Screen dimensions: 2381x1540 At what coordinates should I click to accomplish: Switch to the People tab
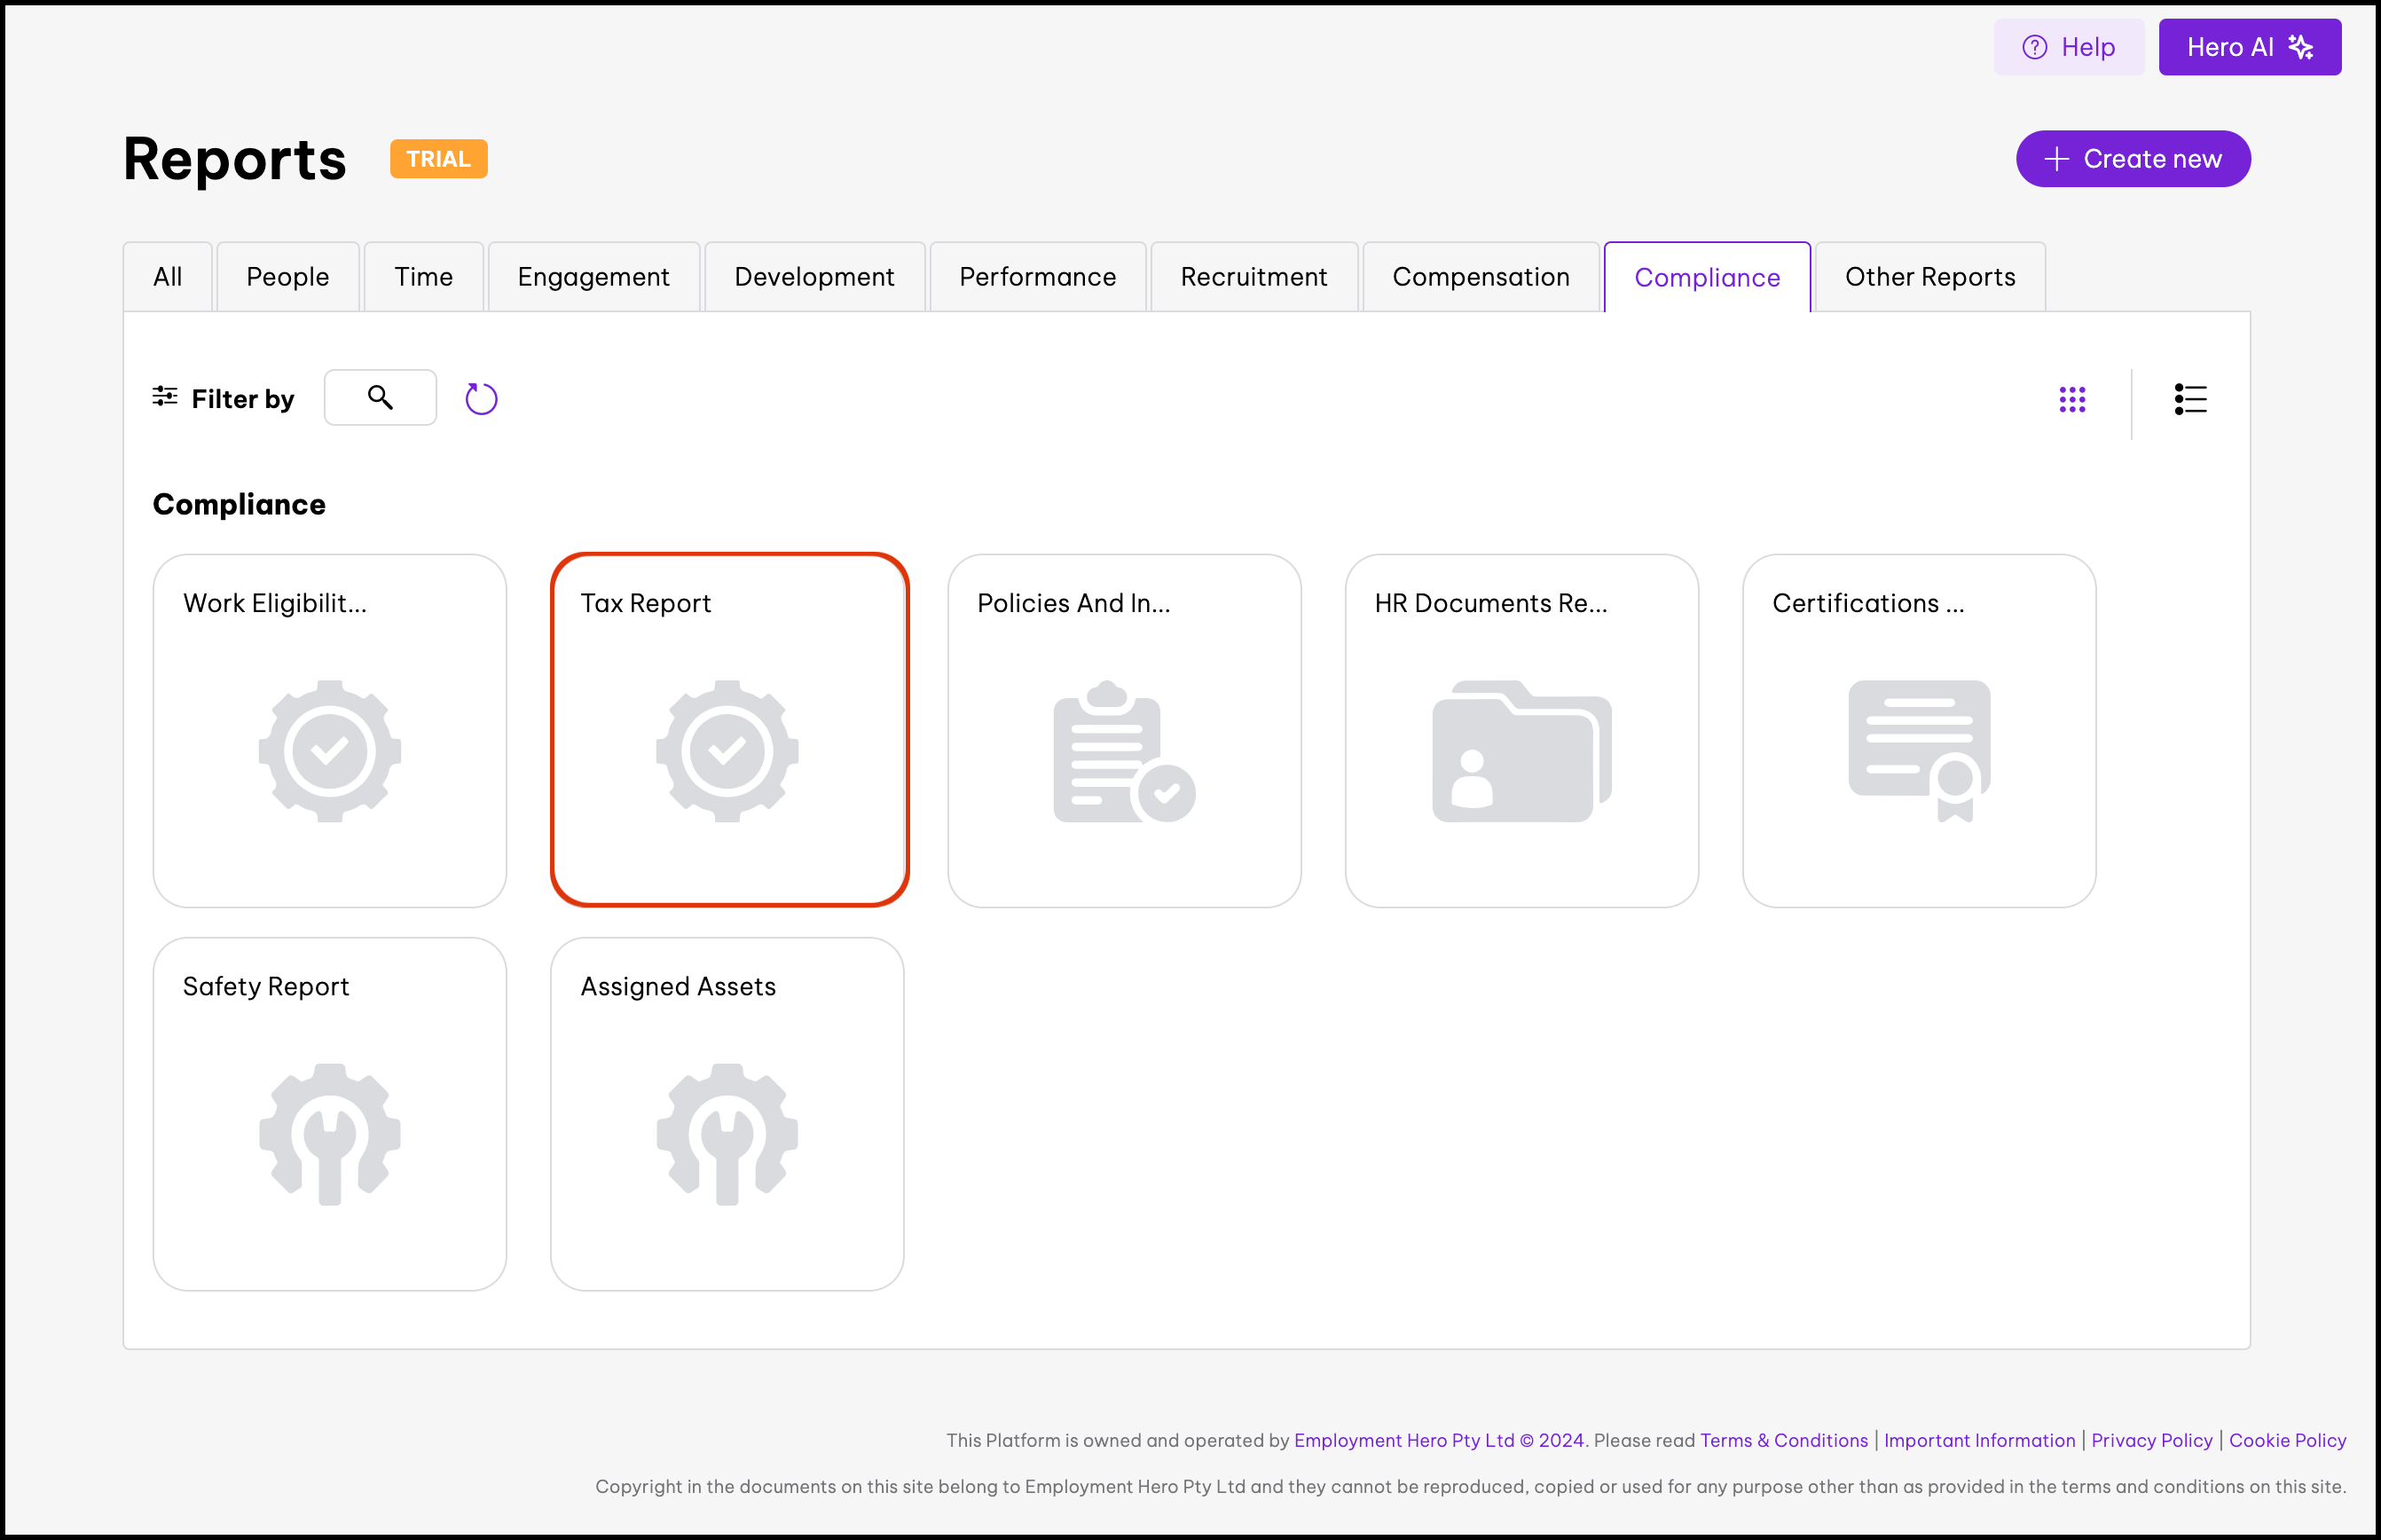pos(287,277)
